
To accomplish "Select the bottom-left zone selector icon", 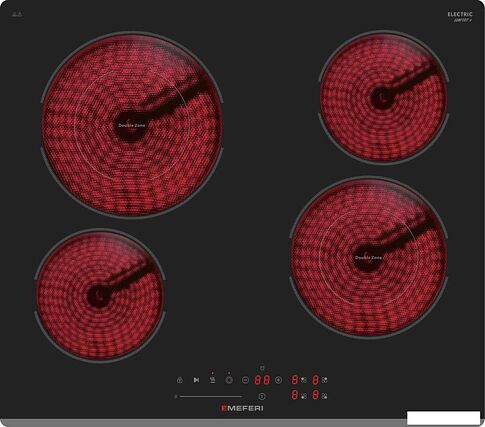I will click(x=304, y=396).
